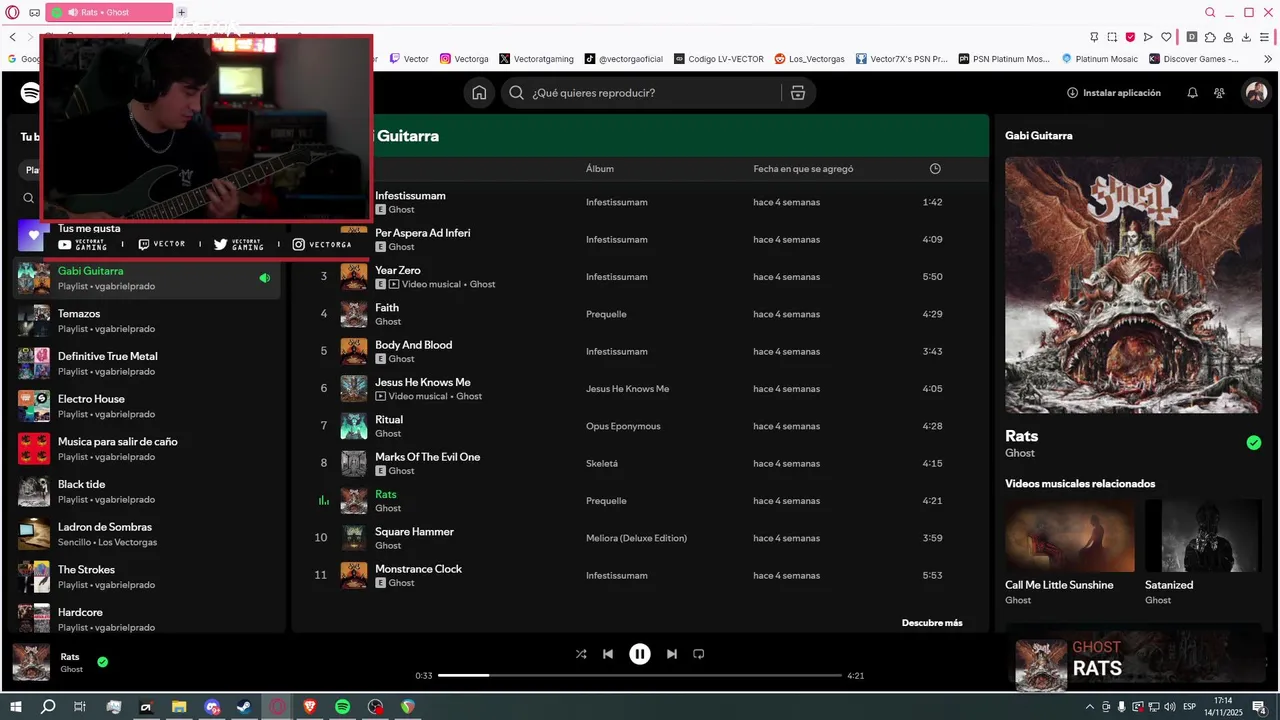Screen dimensions: 1280x720
Task: Open the Ladron de Sombras single
Action: coord(146,534)
